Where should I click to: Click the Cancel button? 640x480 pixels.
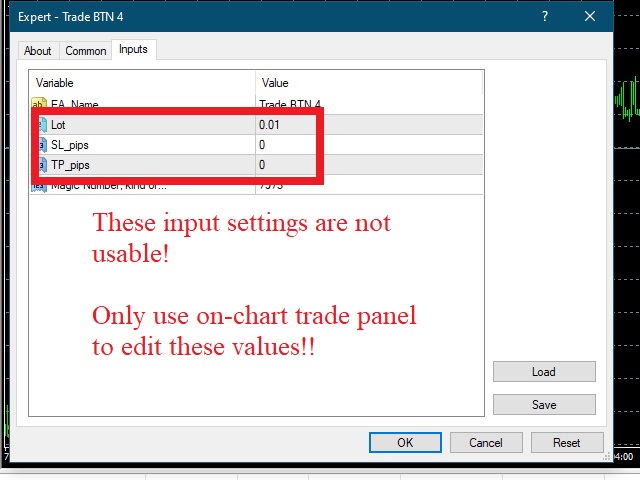[486, 442]
